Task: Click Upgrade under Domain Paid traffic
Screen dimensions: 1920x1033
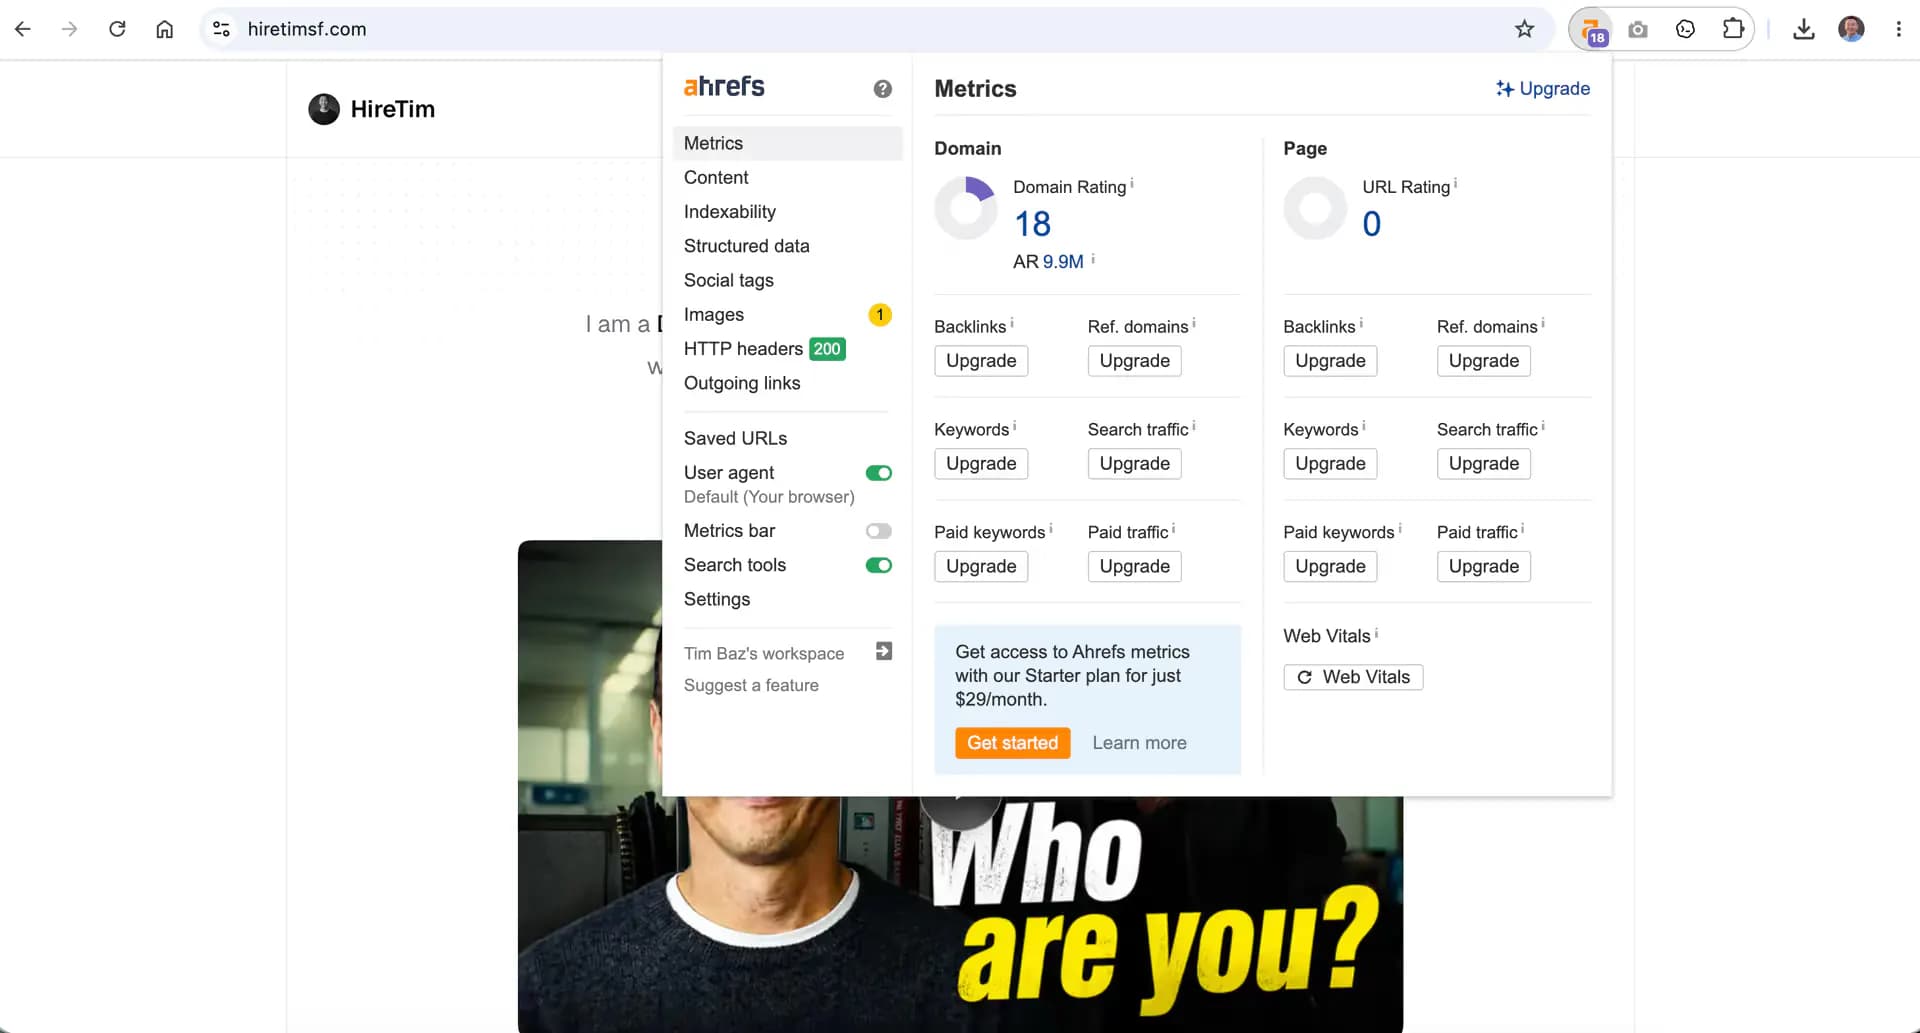Action: pos(1135,567)
